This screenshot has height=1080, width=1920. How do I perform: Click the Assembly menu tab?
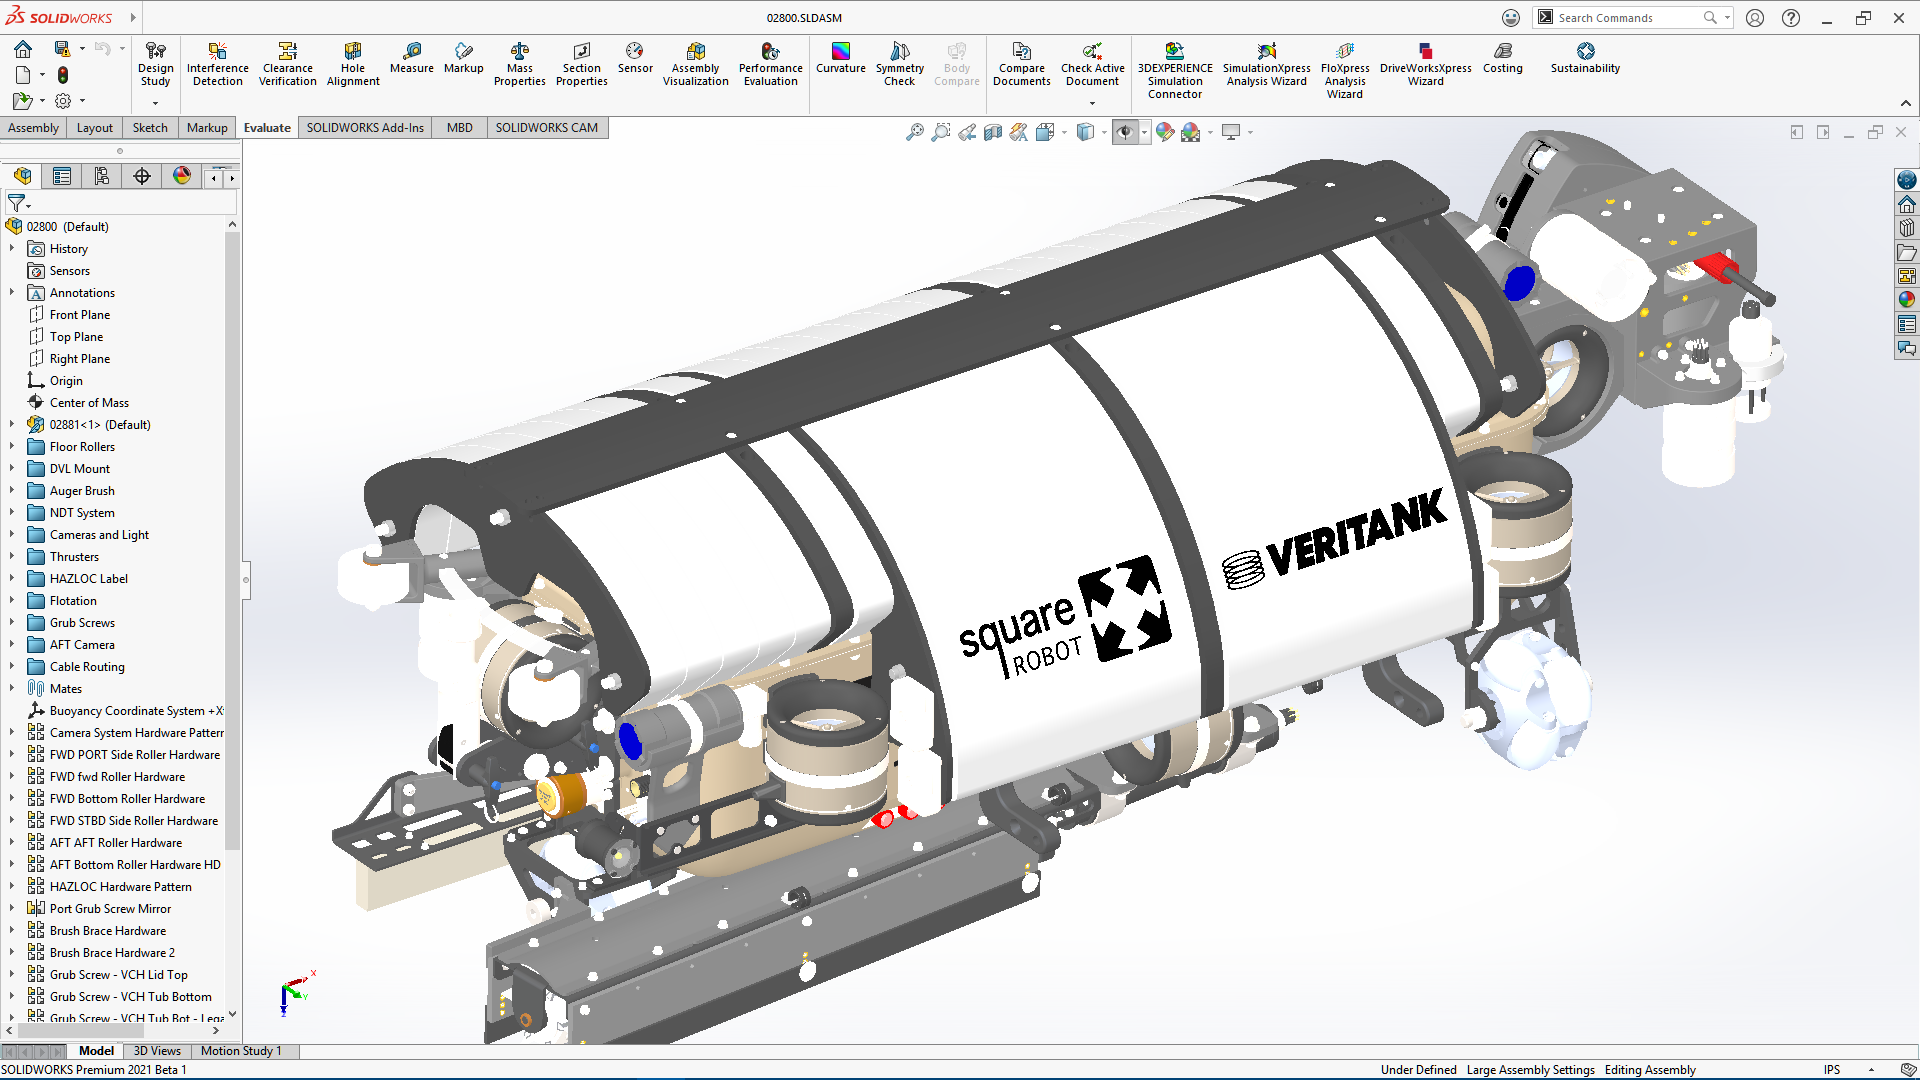[x=36, y=127]
